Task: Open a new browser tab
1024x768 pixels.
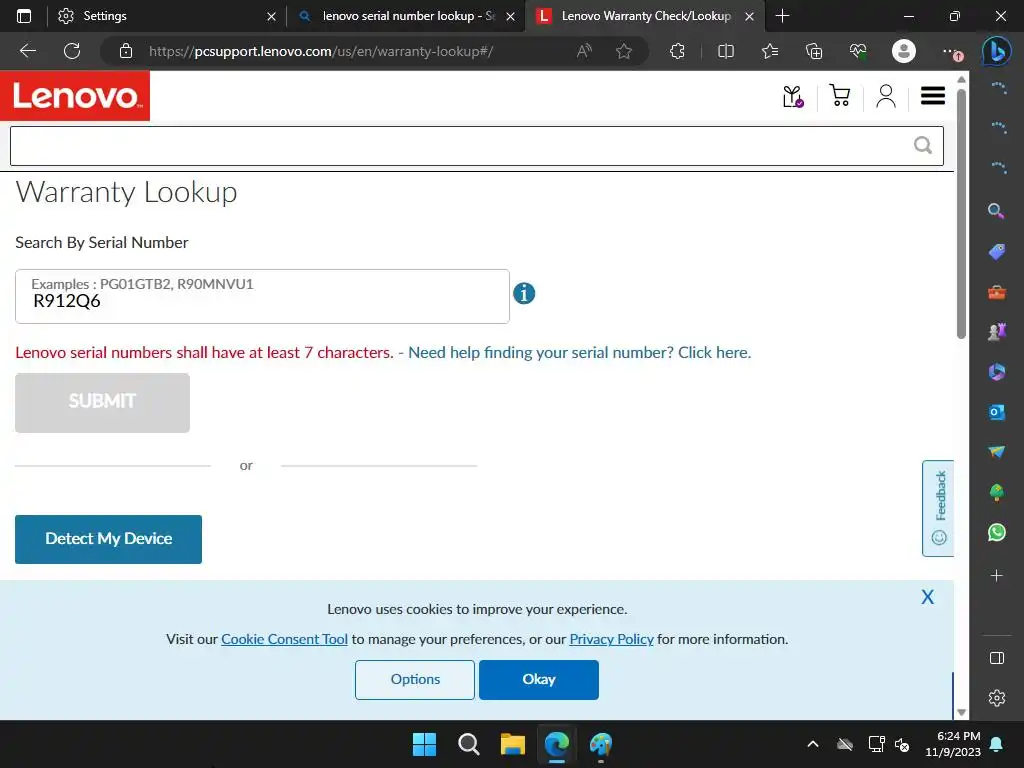Action: pos(782,16)
